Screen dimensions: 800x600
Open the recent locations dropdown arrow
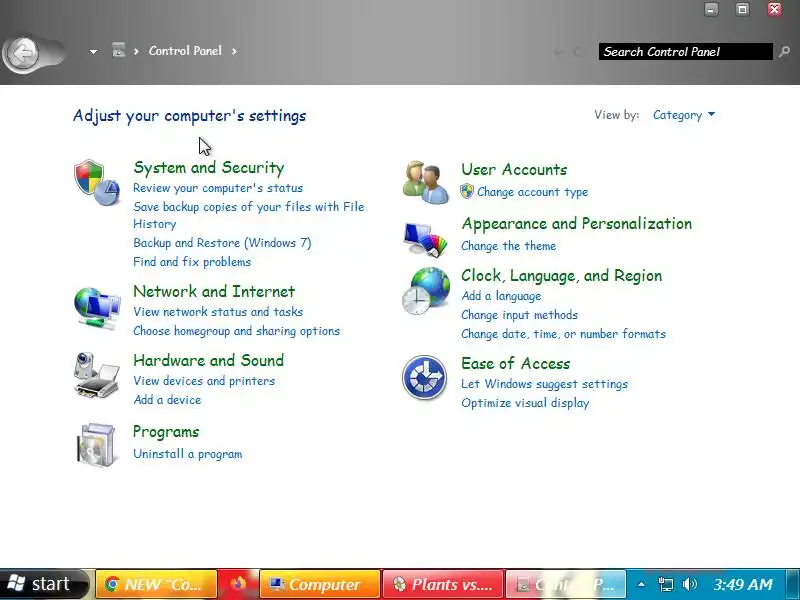click(93, 52)
